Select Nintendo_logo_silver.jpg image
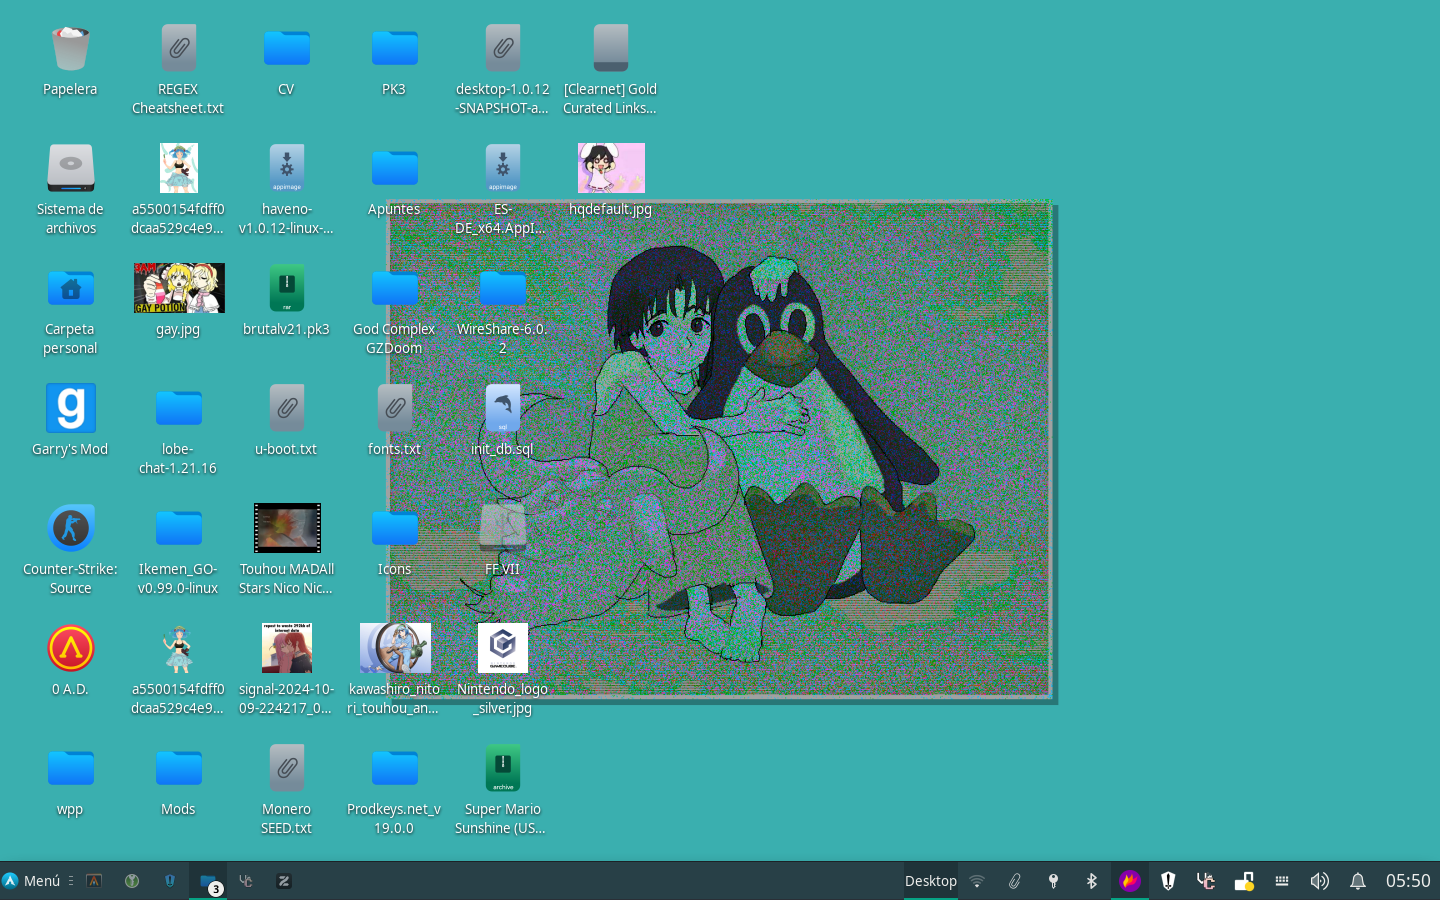Screen dimensions: 1440x900 coord(503,648)
